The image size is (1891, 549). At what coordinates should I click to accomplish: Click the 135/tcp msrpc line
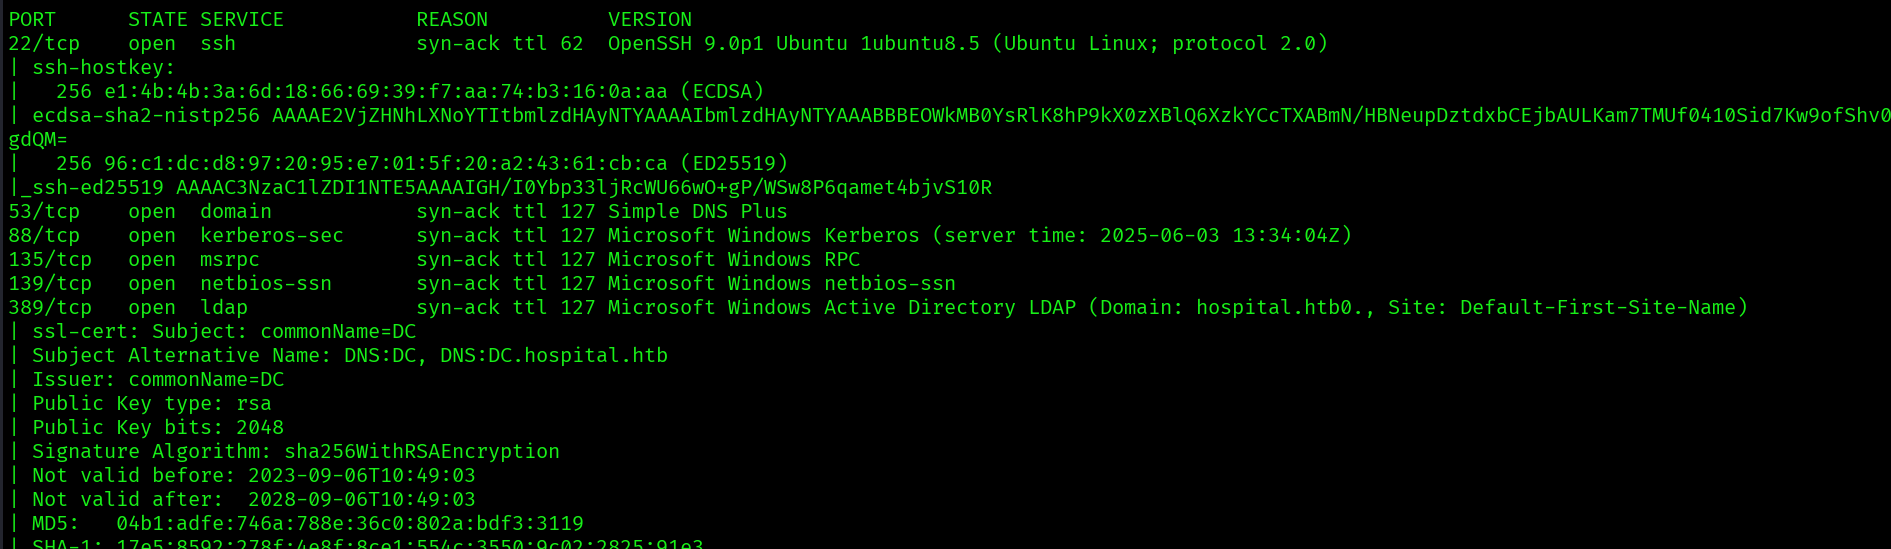(x=434, y=259)
